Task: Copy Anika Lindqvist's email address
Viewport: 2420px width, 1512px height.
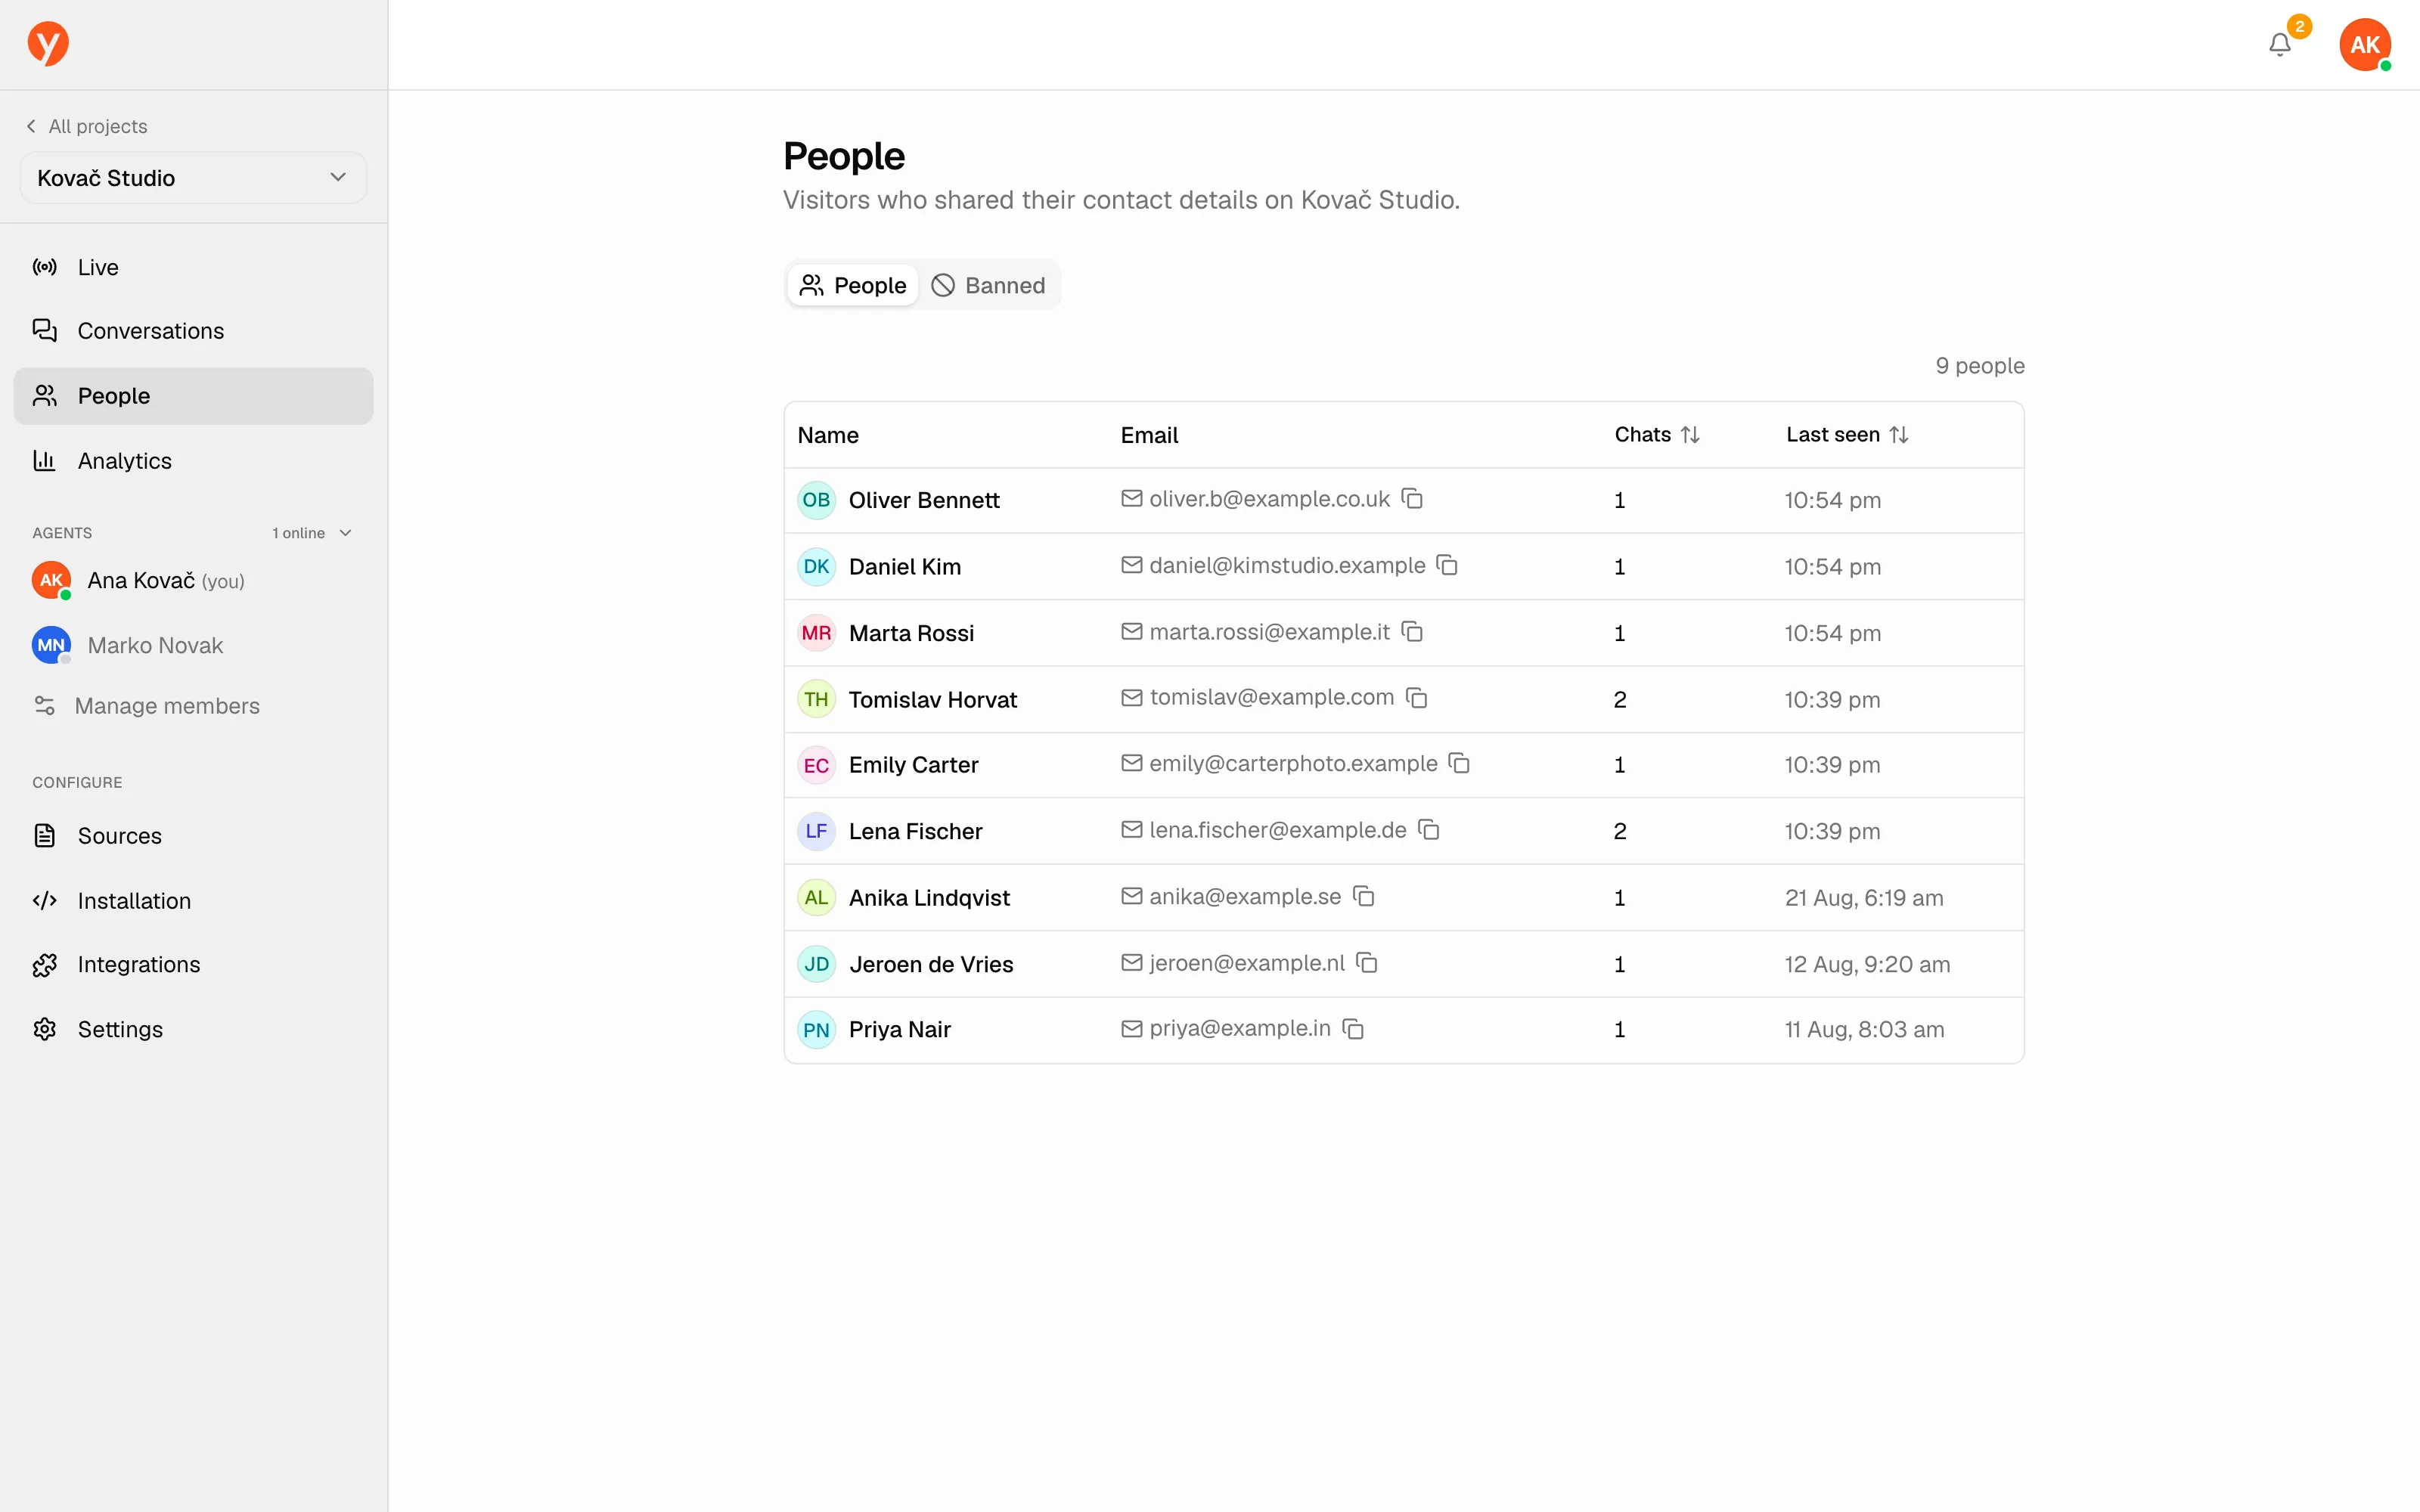Action: [x=1364, y=896]
